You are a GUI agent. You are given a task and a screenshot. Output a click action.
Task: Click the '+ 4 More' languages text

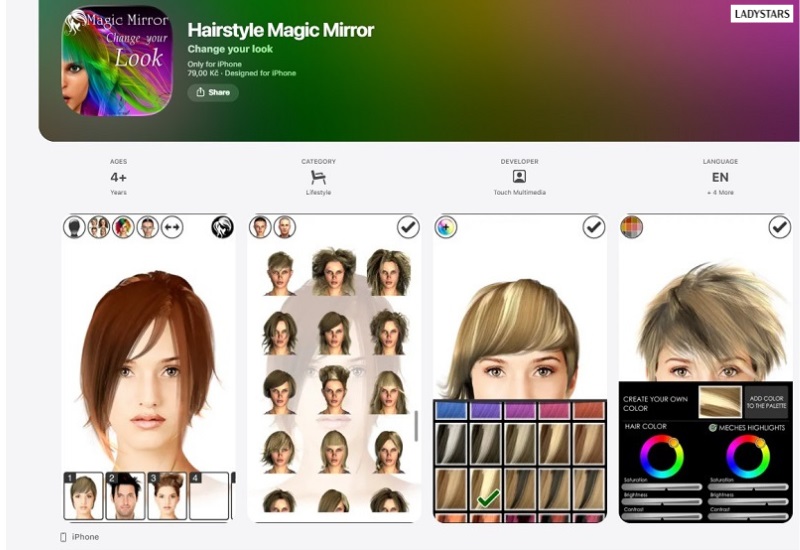pyautogui.click(x=720, y=192)
